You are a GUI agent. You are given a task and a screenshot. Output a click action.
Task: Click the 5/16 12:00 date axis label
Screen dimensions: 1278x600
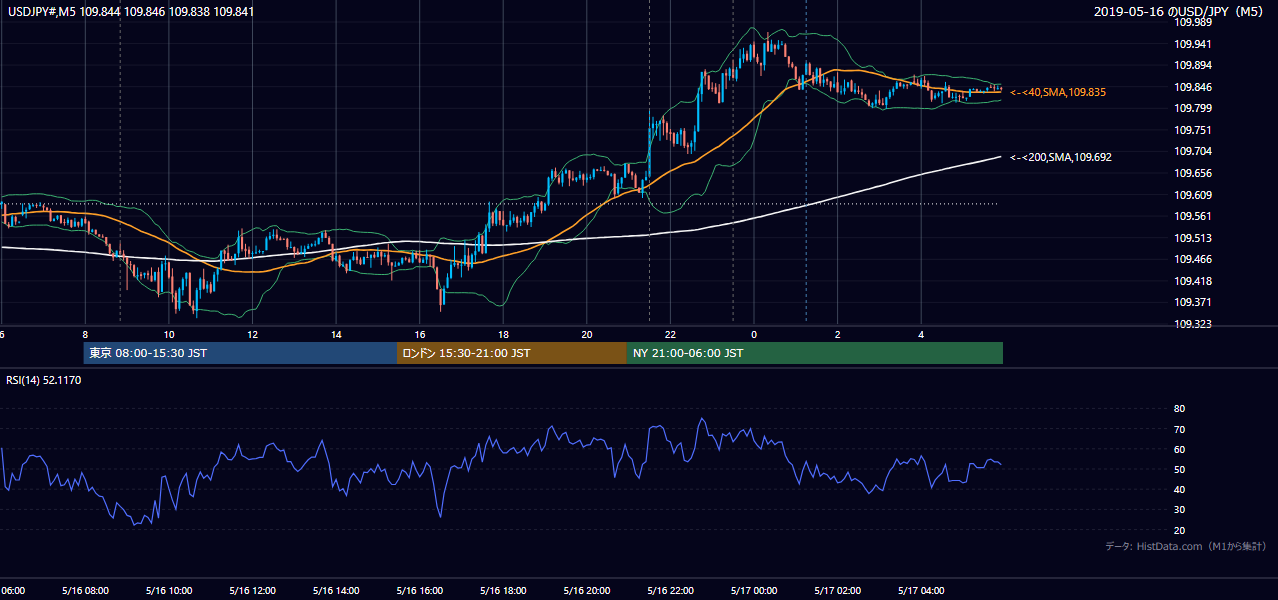tap(252, 591)
